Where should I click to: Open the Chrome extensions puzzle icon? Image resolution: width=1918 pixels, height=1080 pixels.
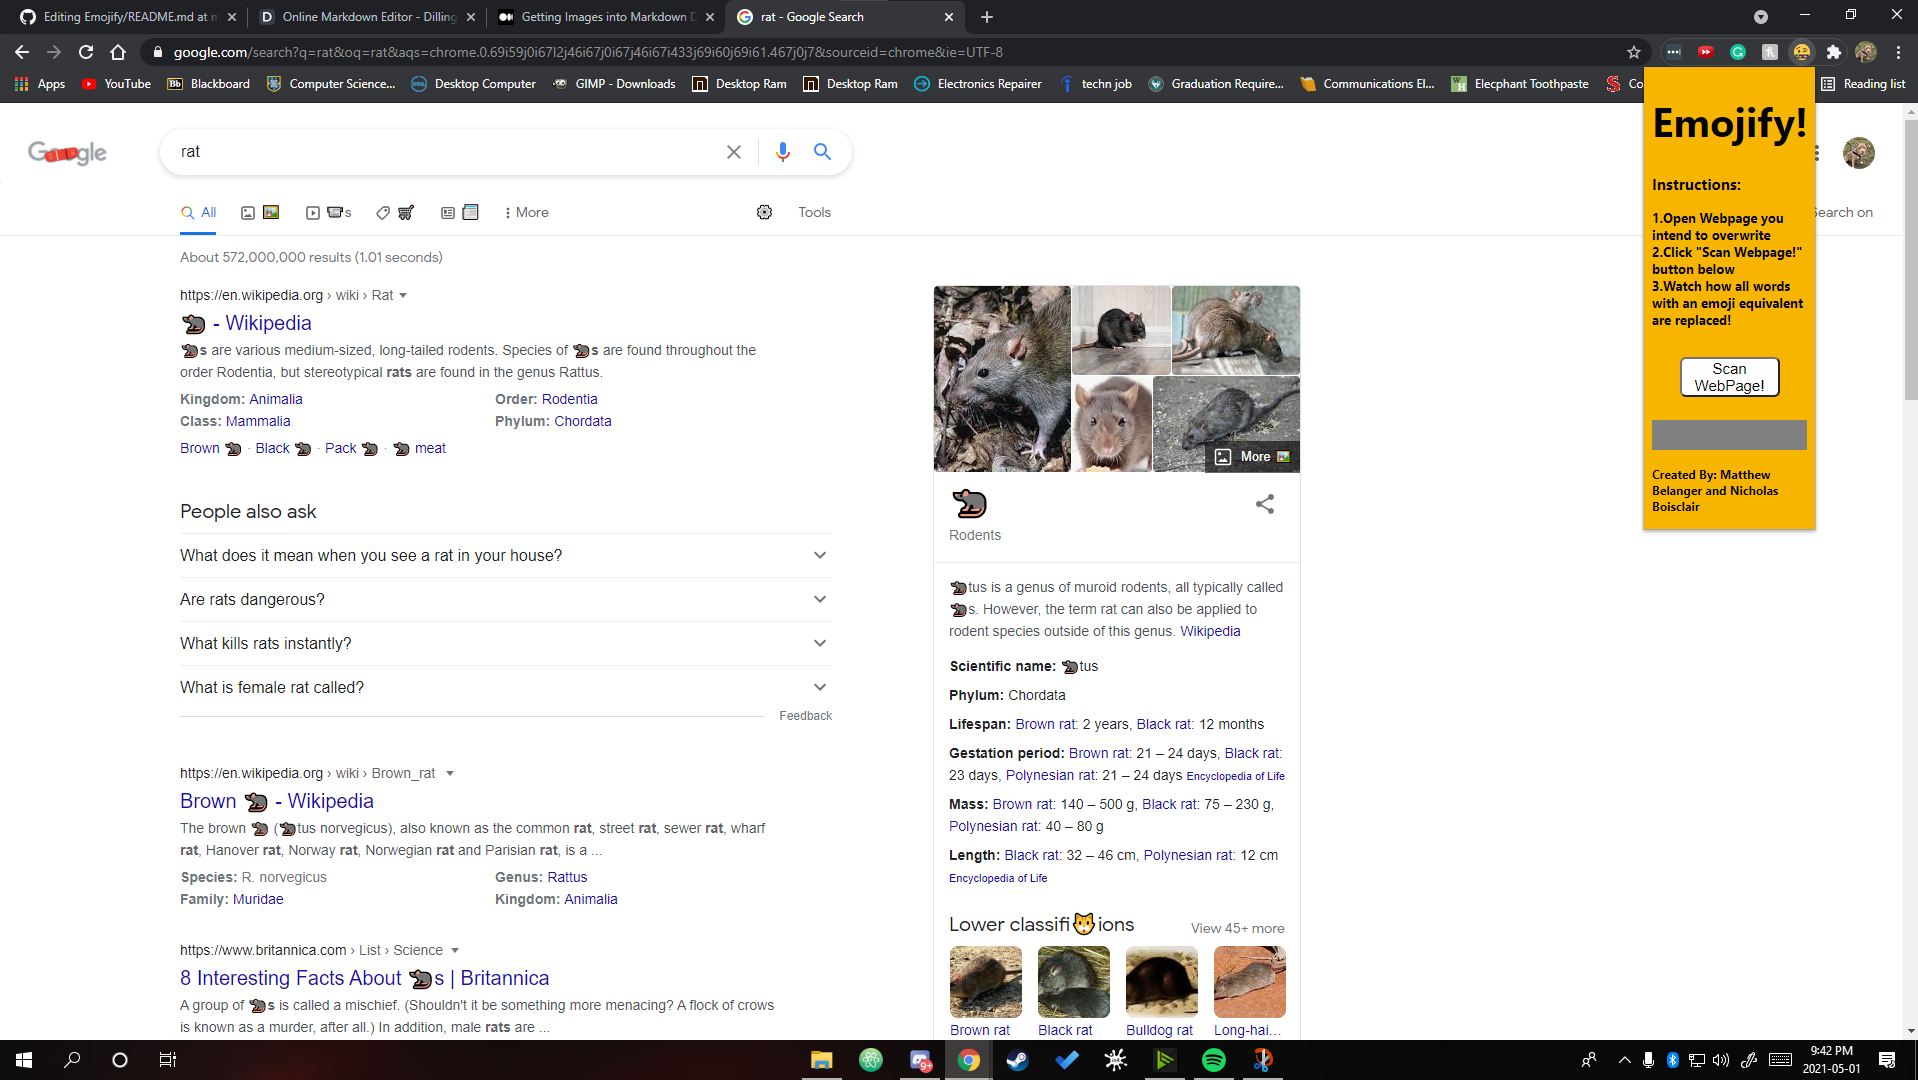(x=1833, y=52)
